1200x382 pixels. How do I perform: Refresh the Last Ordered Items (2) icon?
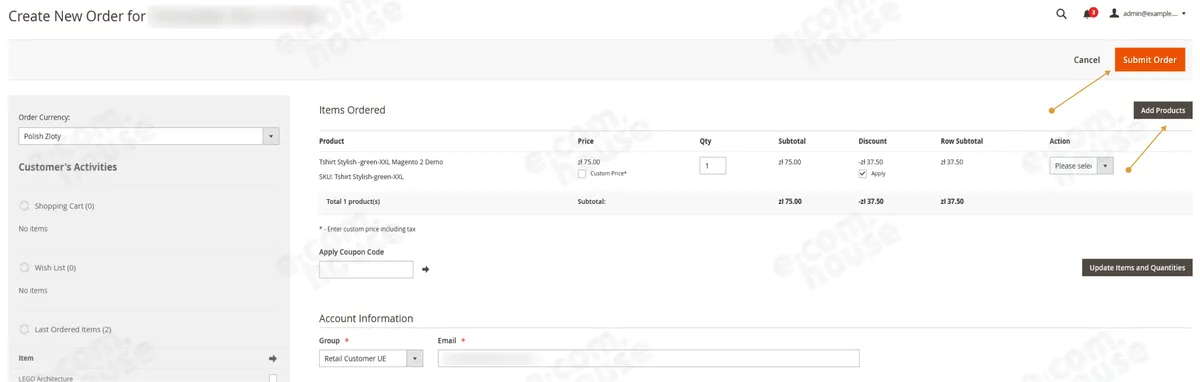click(24, 329)
